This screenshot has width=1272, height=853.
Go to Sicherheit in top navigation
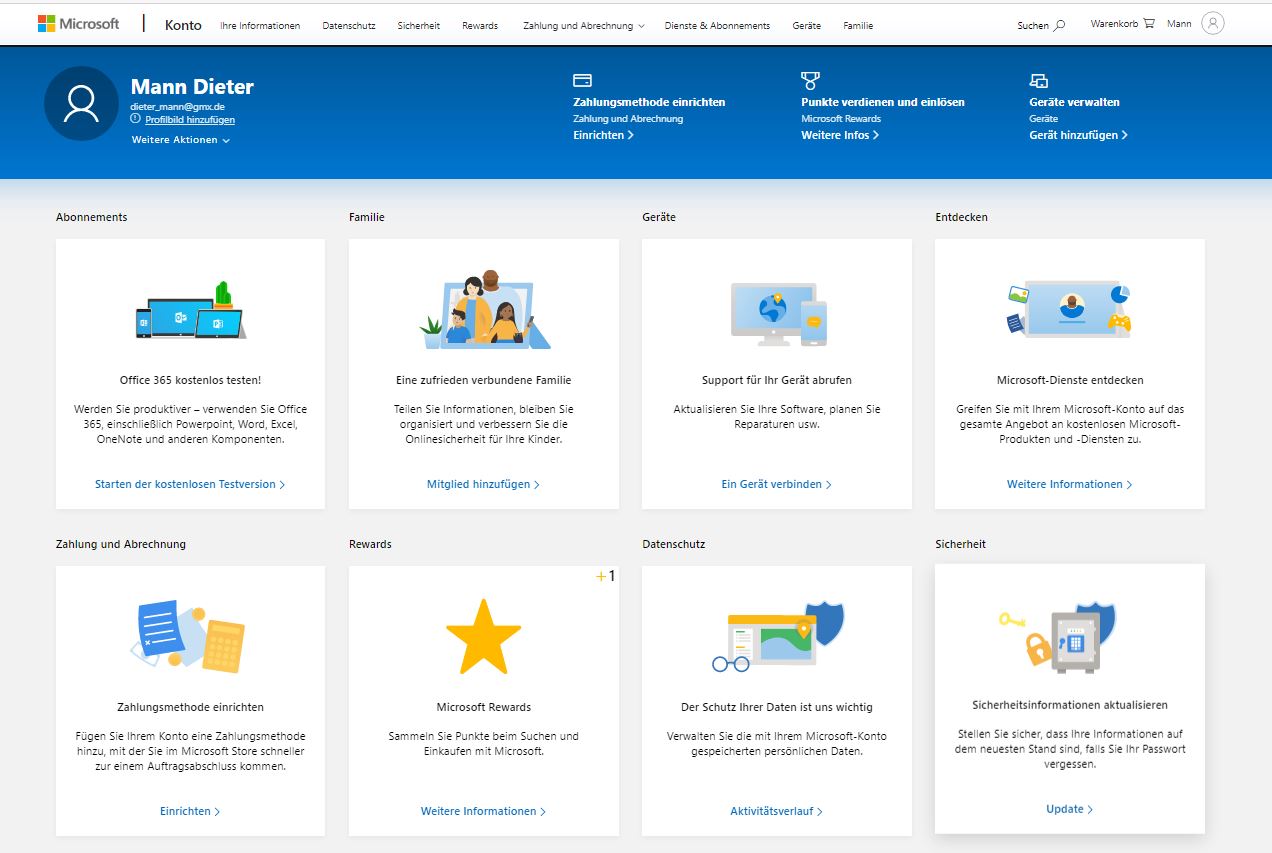(418, 25)
